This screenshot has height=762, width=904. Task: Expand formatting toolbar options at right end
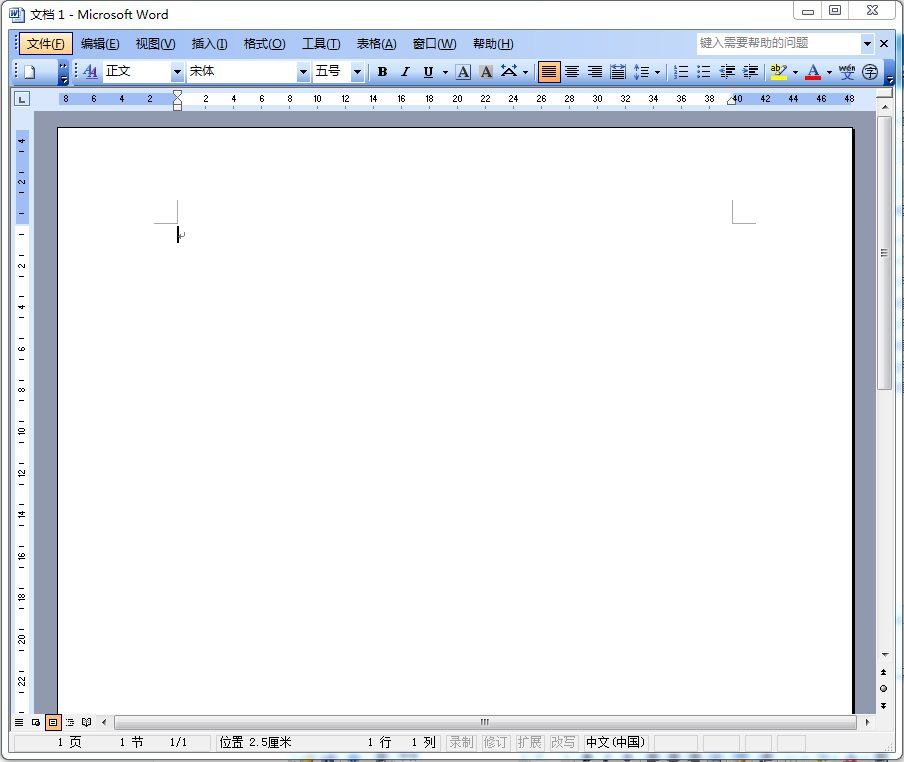pos(890,73)
